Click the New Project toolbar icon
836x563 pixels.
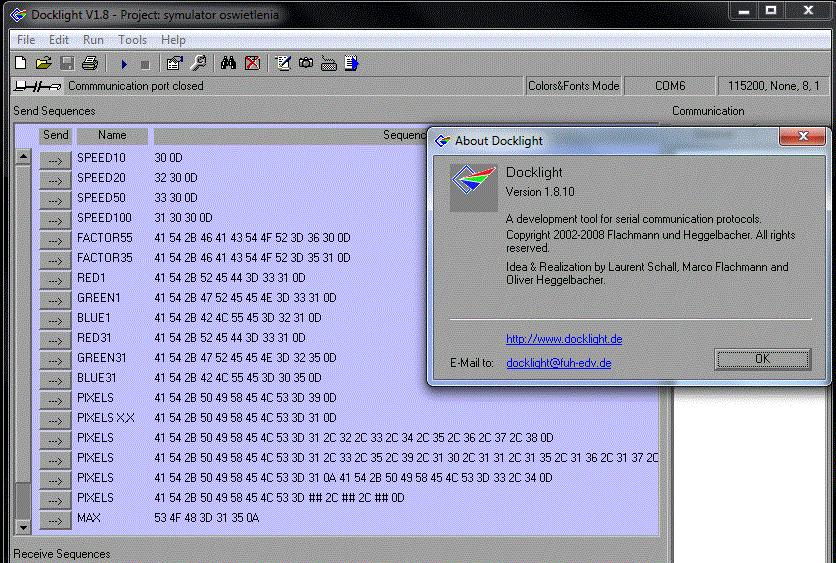20,63
